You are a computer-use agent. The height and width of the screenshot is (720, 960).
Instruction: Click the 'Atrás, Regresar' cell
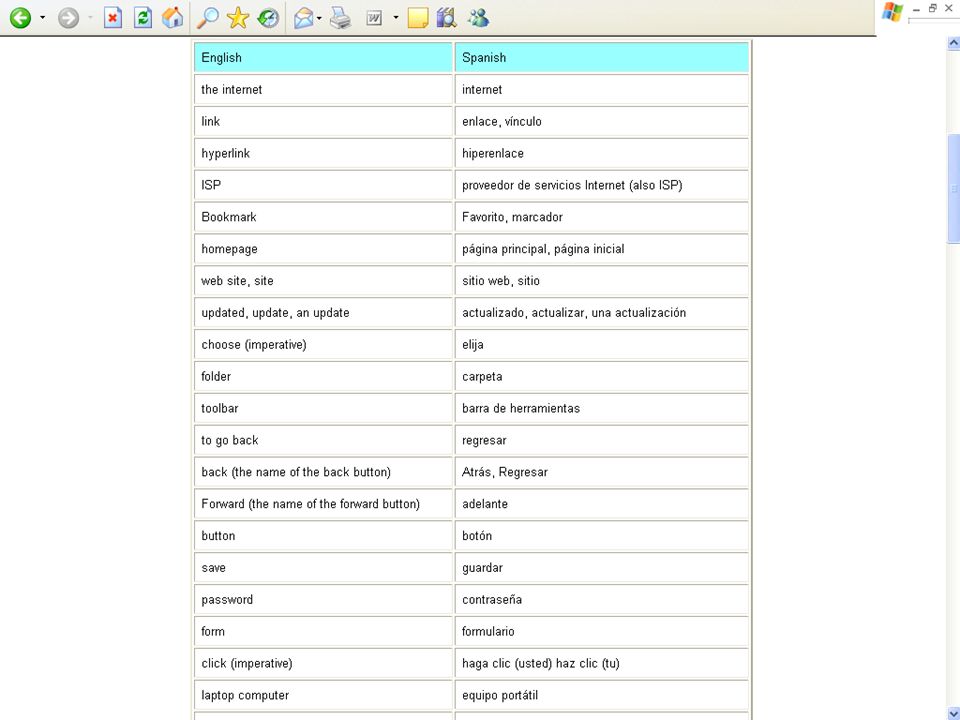602,471
